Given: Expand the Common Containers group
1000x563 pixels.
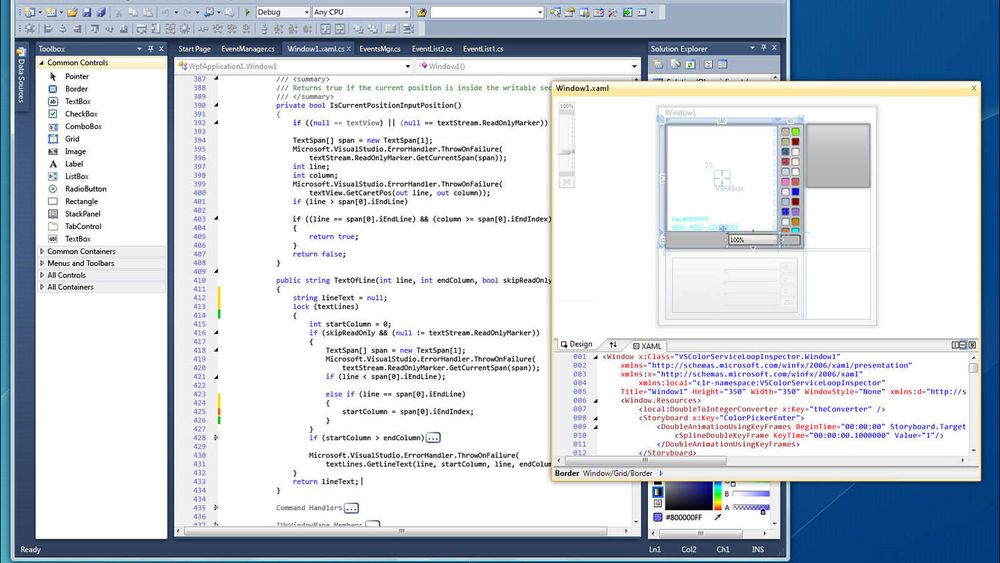Looking at the screenshot, I should coord(42,251).
